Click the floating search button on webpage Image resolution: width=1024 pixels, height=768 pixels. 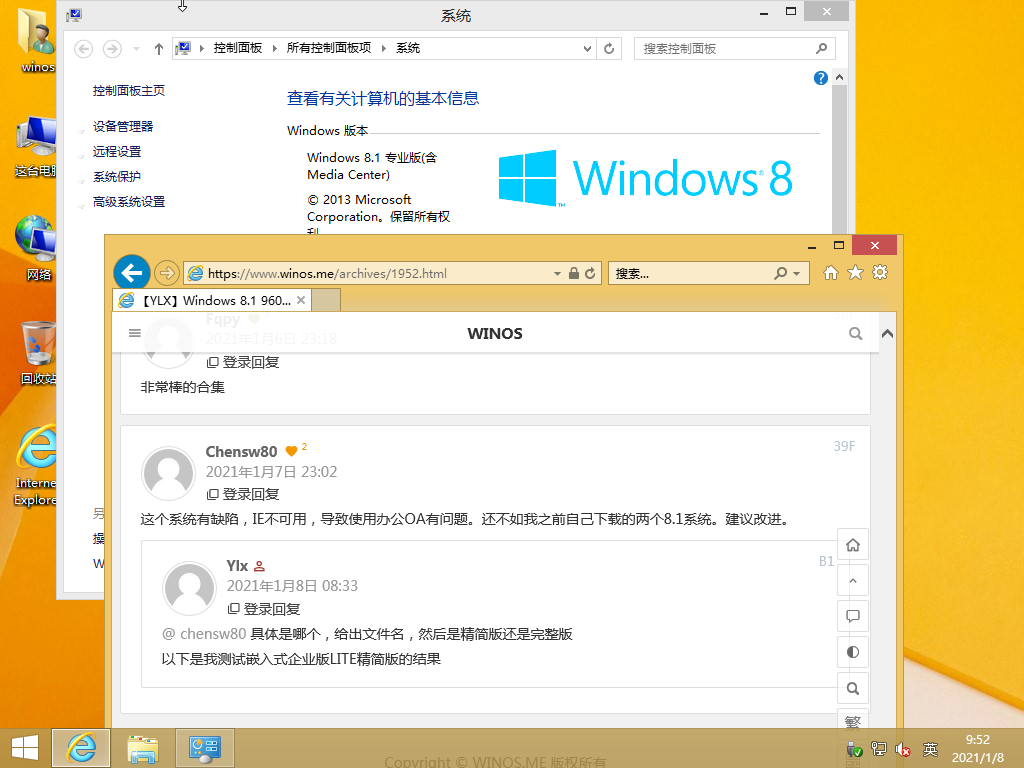(853, 688)
